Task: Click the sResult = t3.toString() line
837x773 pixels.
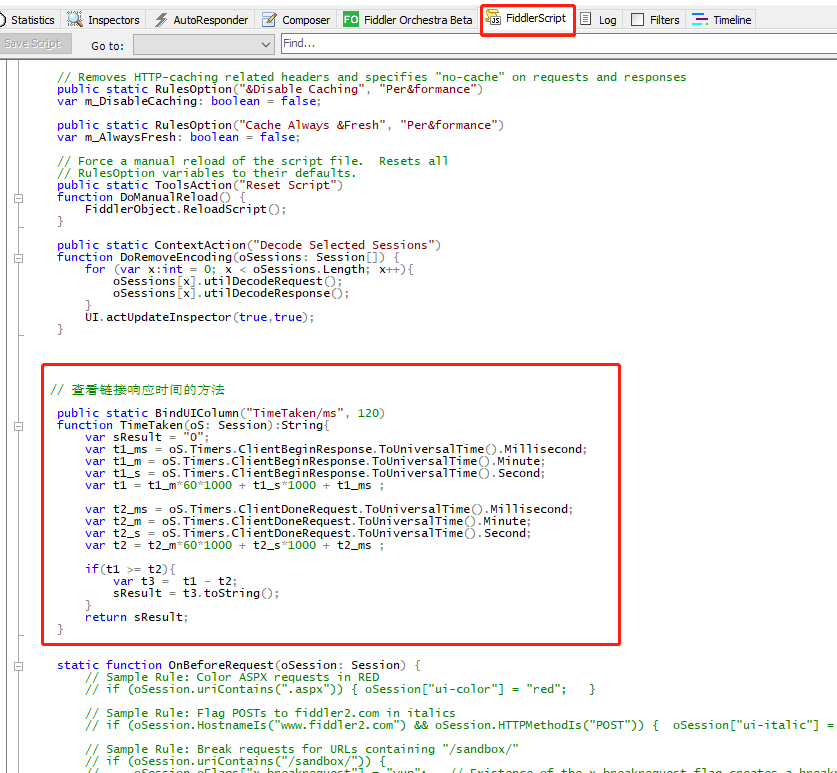Action: point(196,593)
